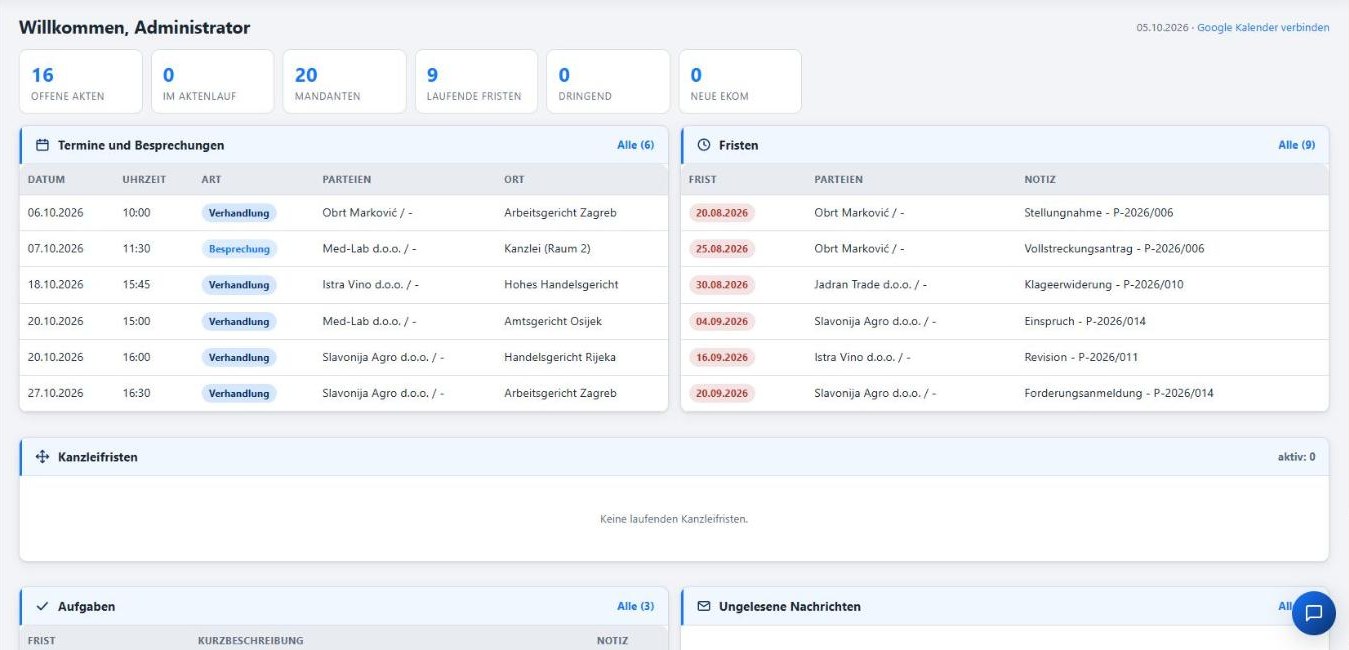Image resolution: width=1349 pixels, height=650 pixels.
Task: Click Vollstreckungsantrag - P-2026/006 note
Action: coord(1114,249)
